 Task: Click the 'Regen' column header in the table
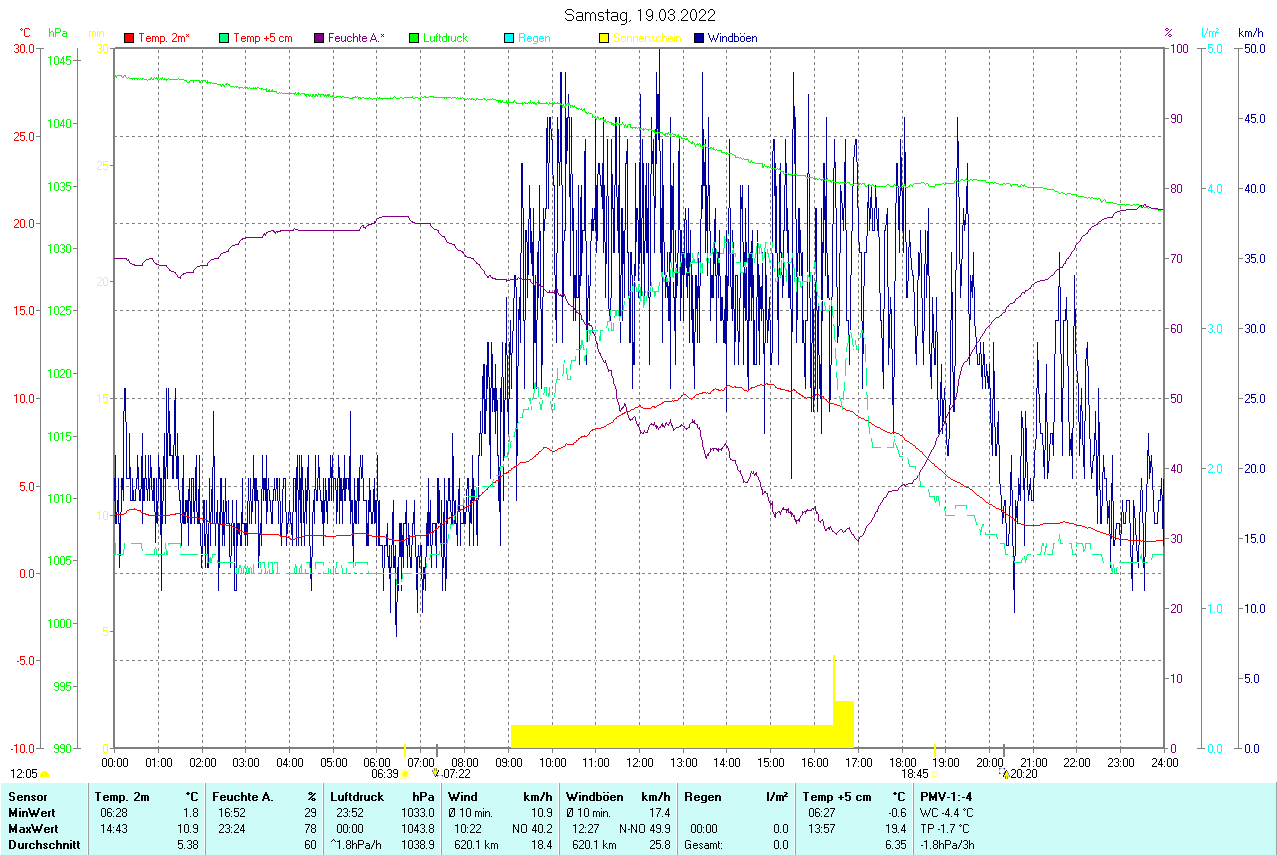(701, 797)
